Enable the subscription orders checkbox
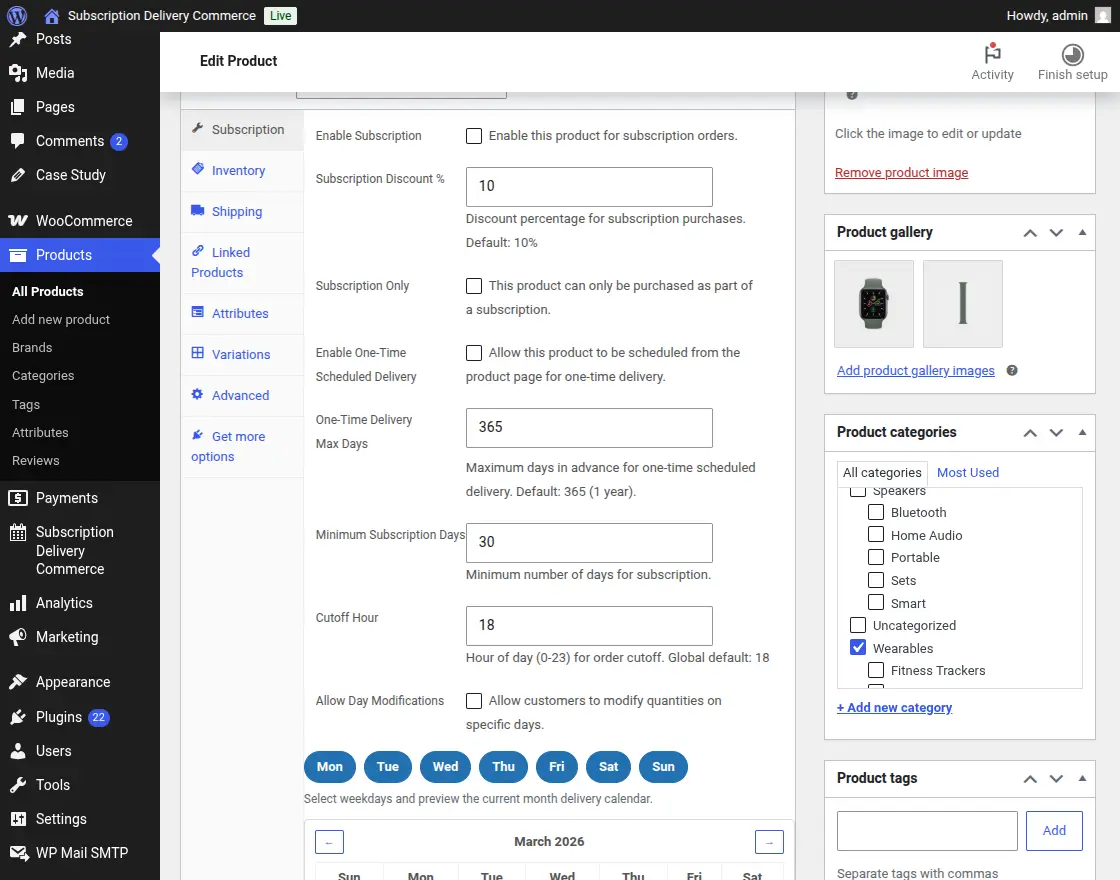 pyautogui.click(x=474, y=136)
